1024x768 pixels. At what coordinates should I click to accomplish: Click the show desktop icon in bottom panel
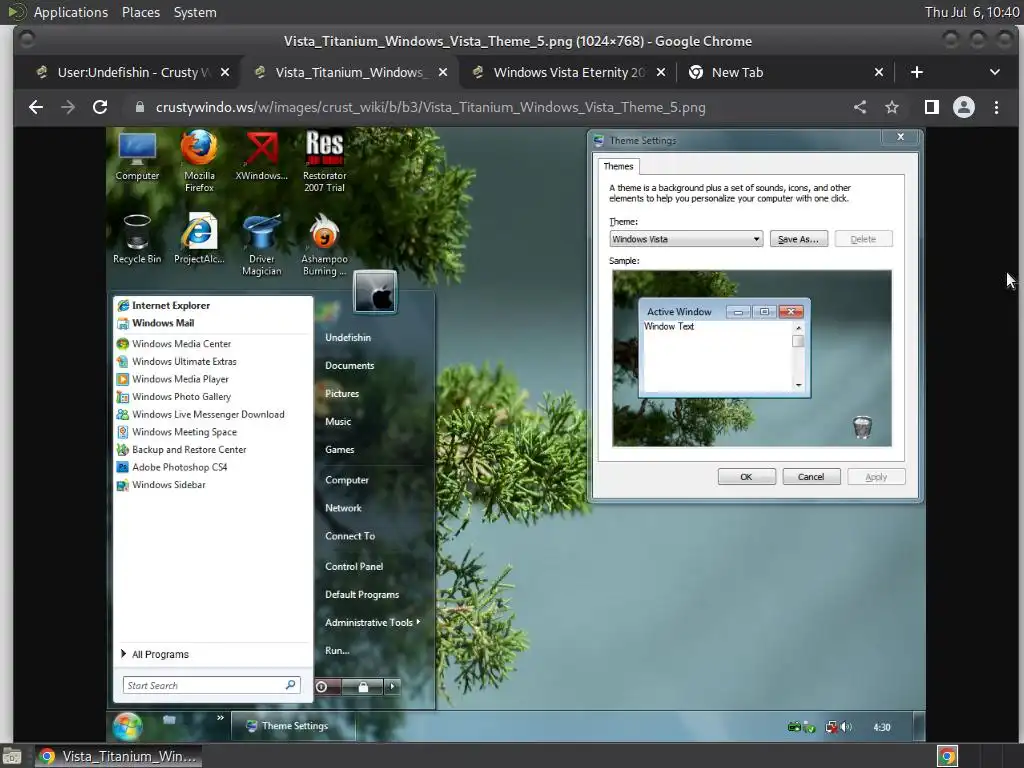pyautogui.click(x=12, y=757)
